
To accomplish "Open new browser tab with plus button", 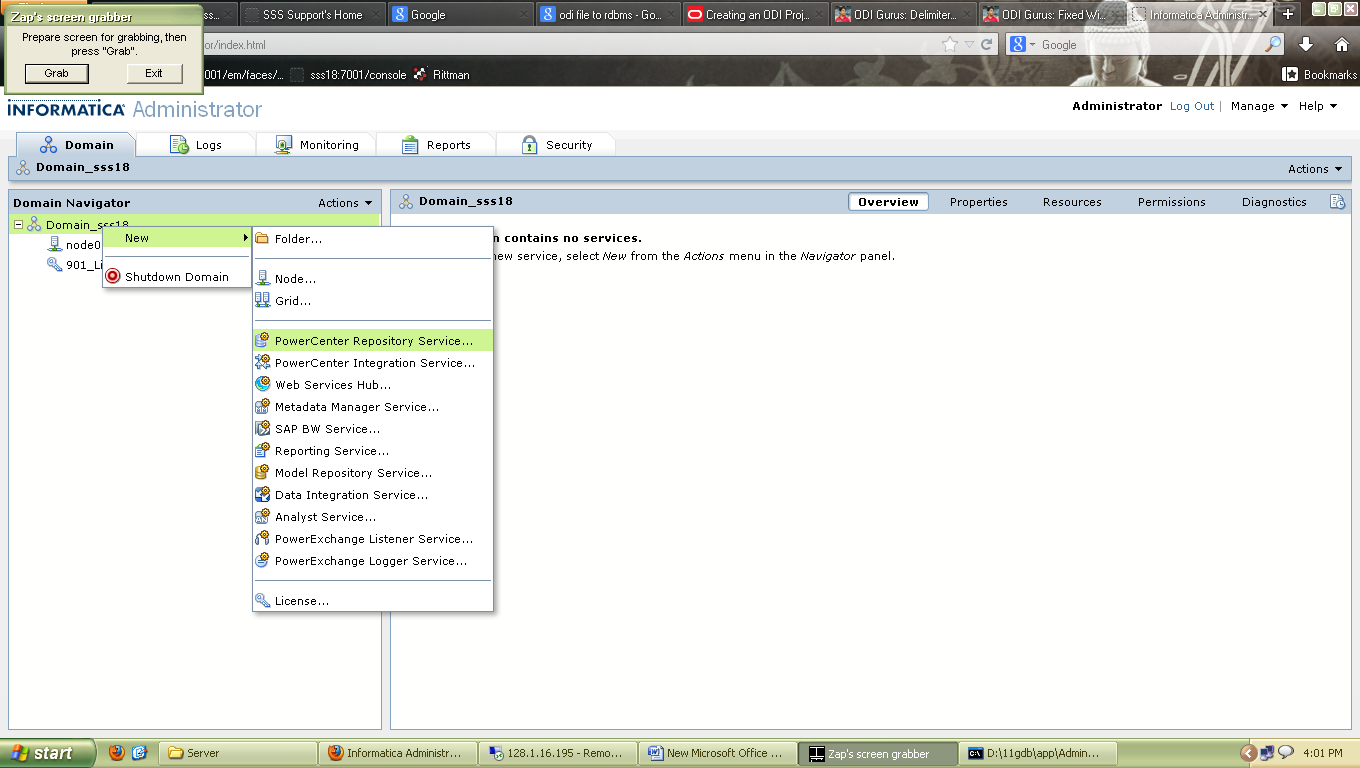I will 1288,14.
